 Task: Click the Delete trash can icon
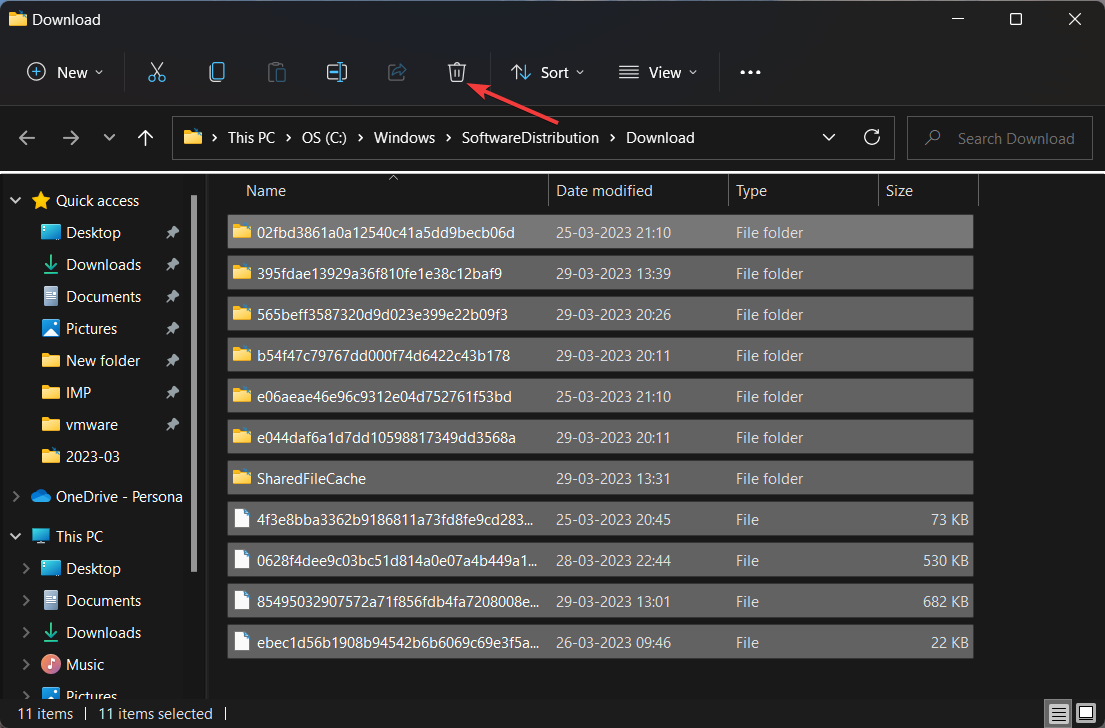pyautogui.click(x=457, y=72)
